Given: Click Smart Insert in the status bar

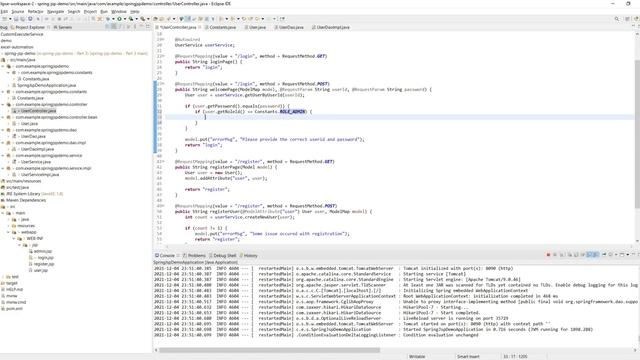Looking at the screenshot, I should tap(468, 356).
